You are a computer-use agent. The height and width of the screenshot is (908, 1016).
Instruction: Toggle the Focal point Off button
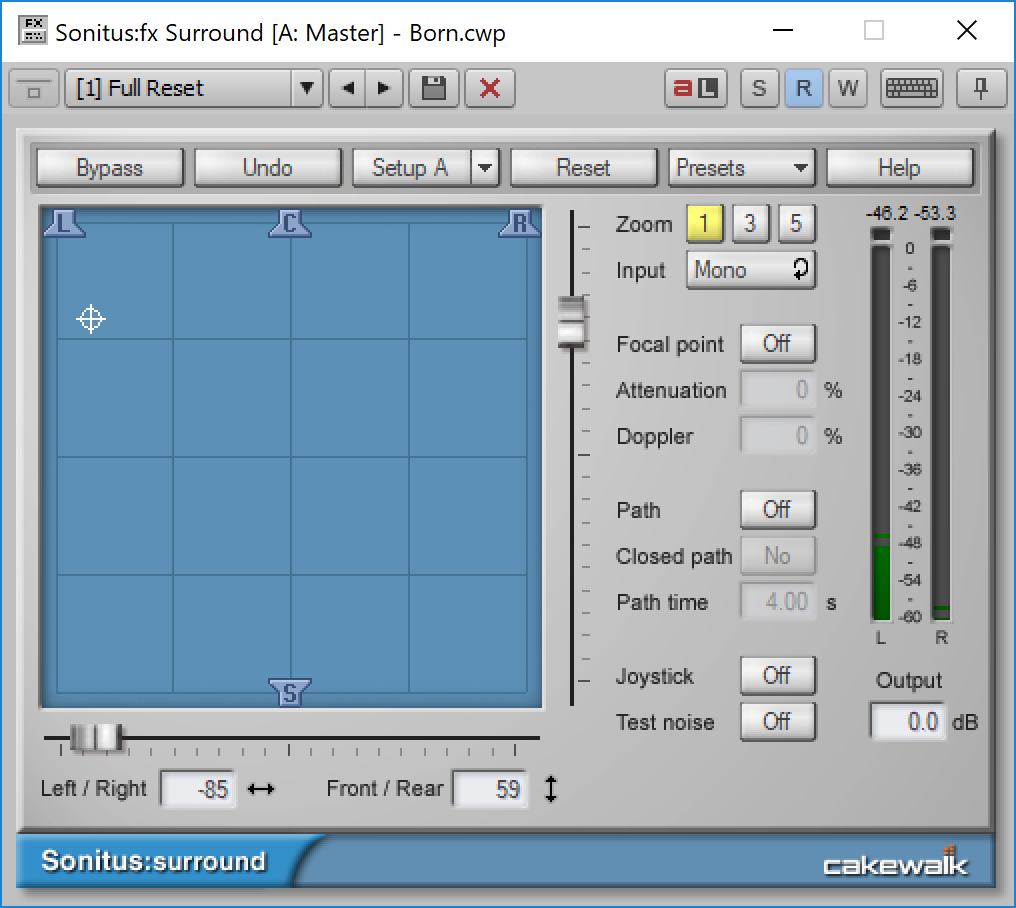click(777, 343)
